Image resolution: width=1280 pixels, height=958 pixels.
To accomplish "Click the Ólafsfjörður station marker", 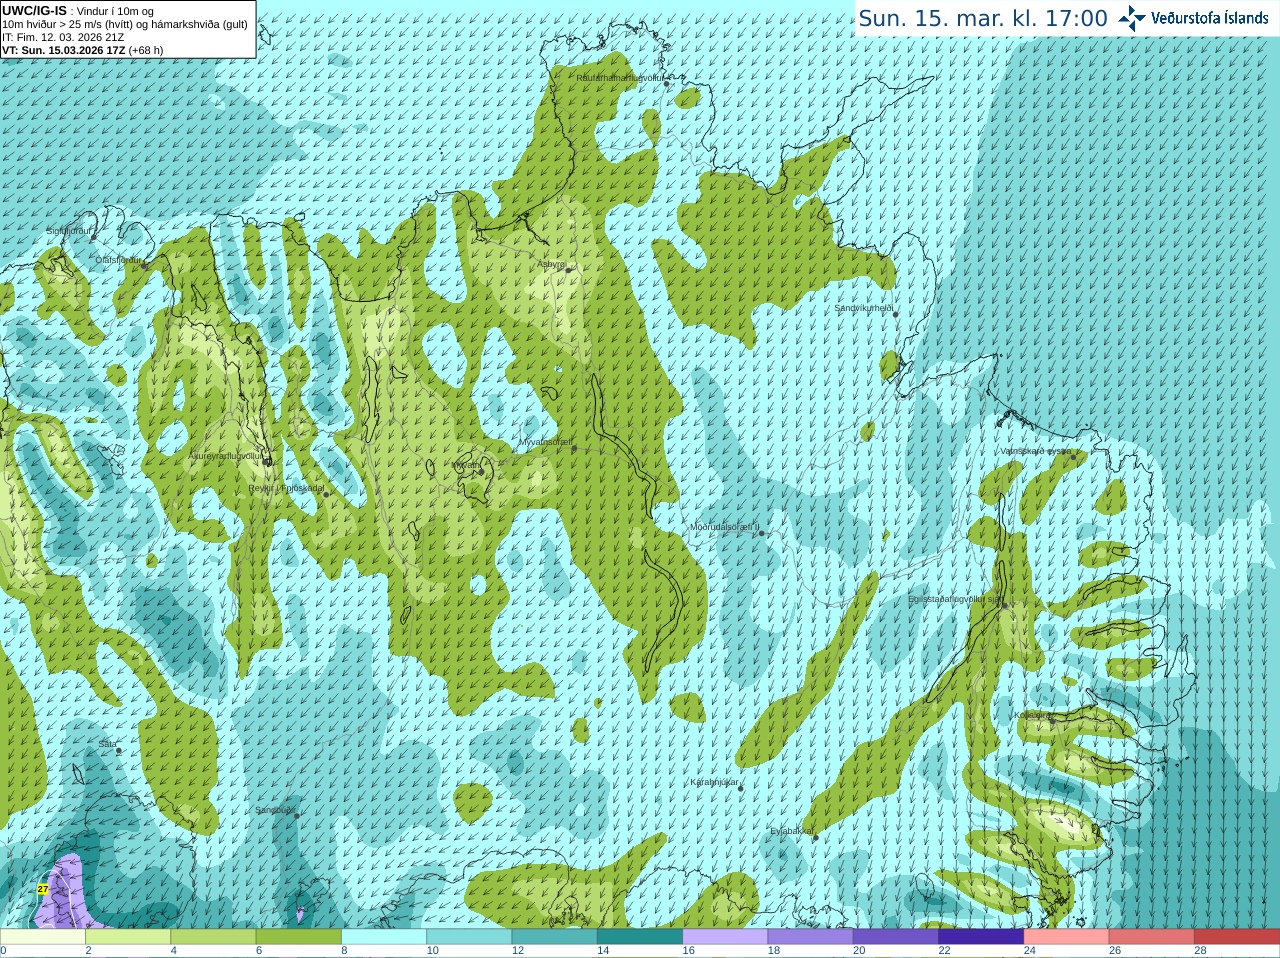I will (x=144, y=266).
